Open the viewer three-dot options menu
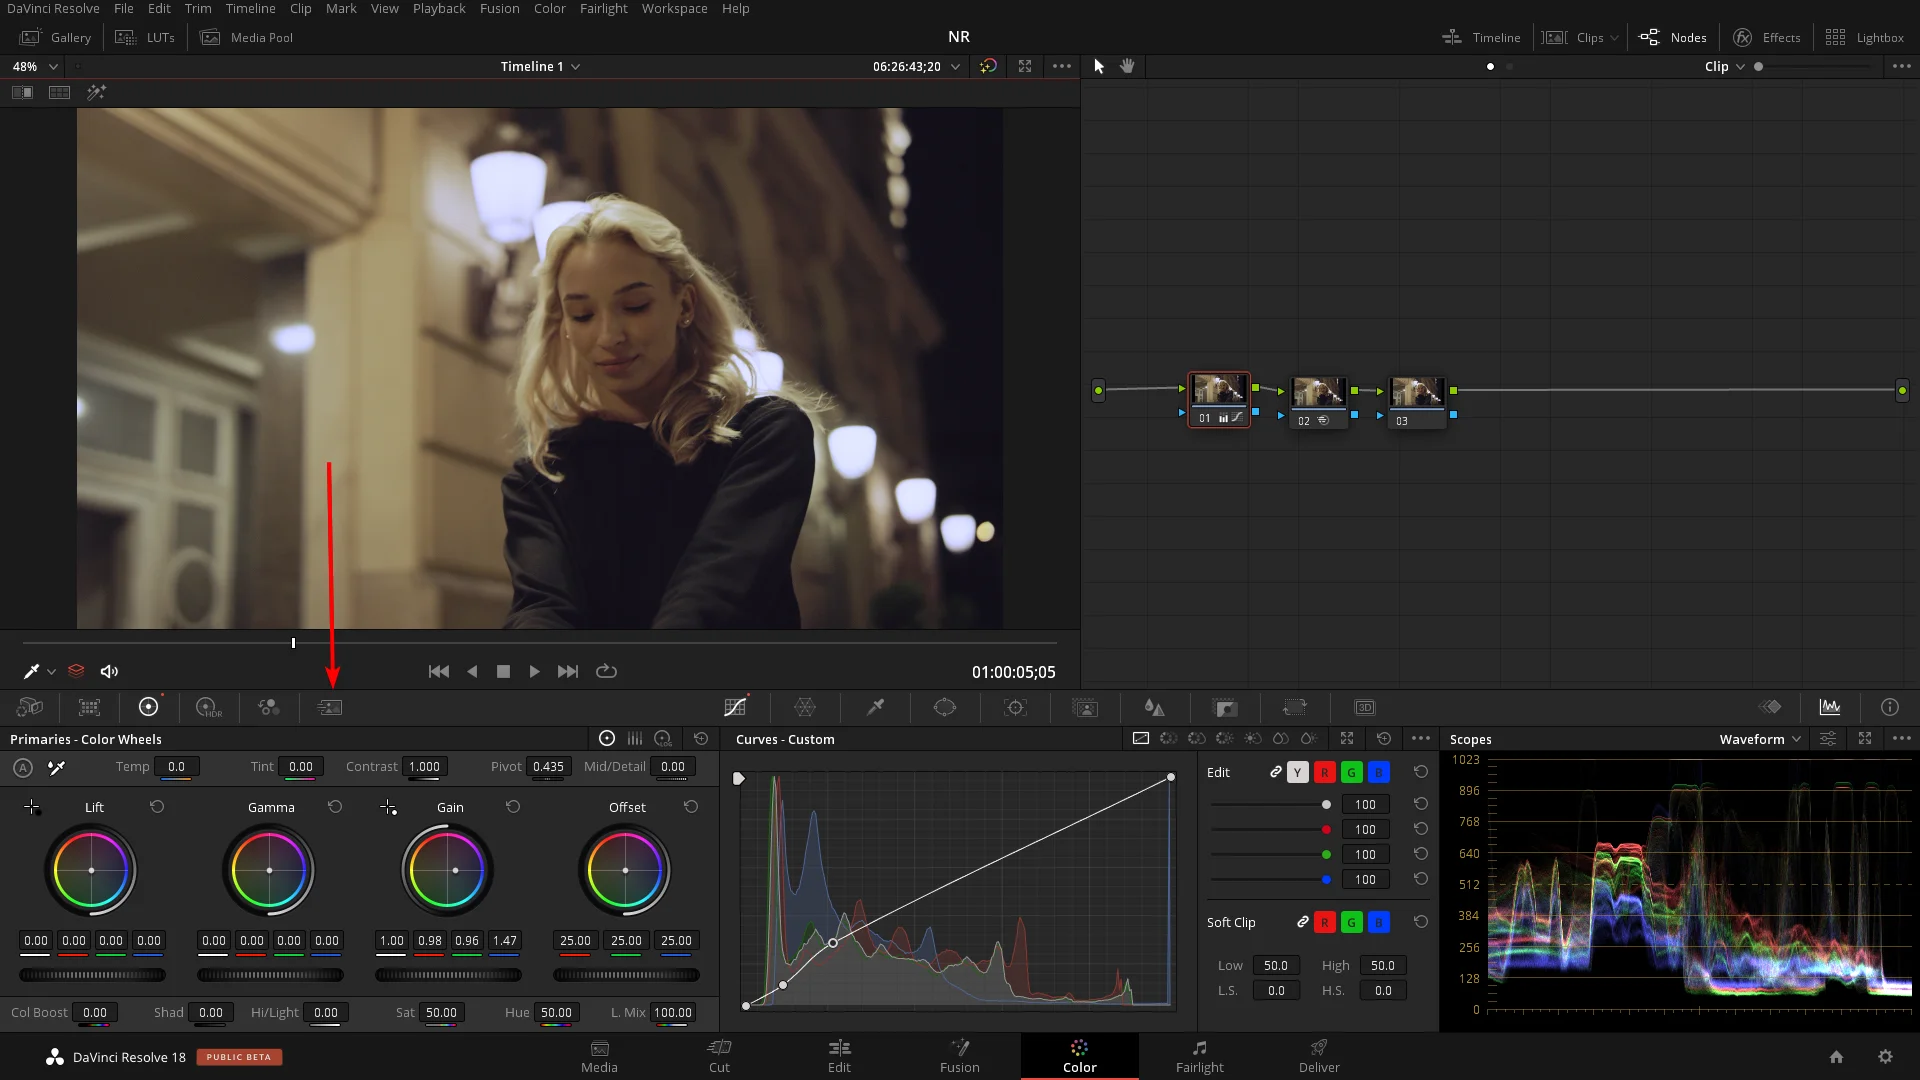Screen dimensions: 1920x1080 (x=1062, y=66)
